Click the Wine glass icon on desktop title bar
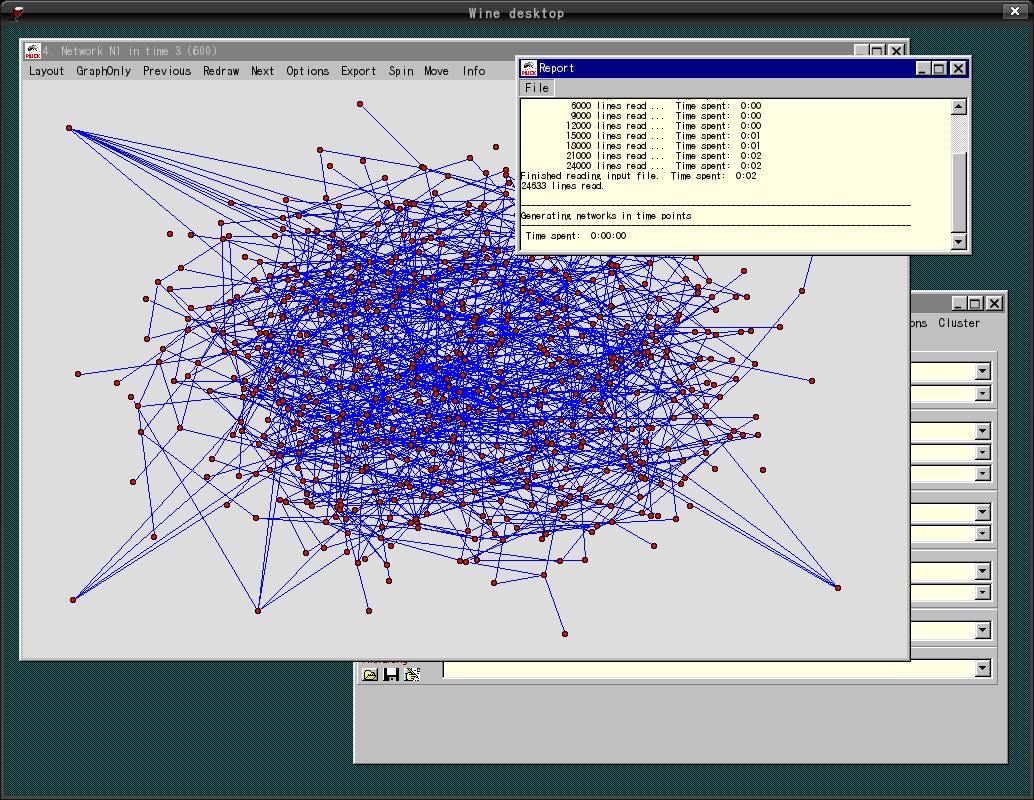 tap(17, 13)
